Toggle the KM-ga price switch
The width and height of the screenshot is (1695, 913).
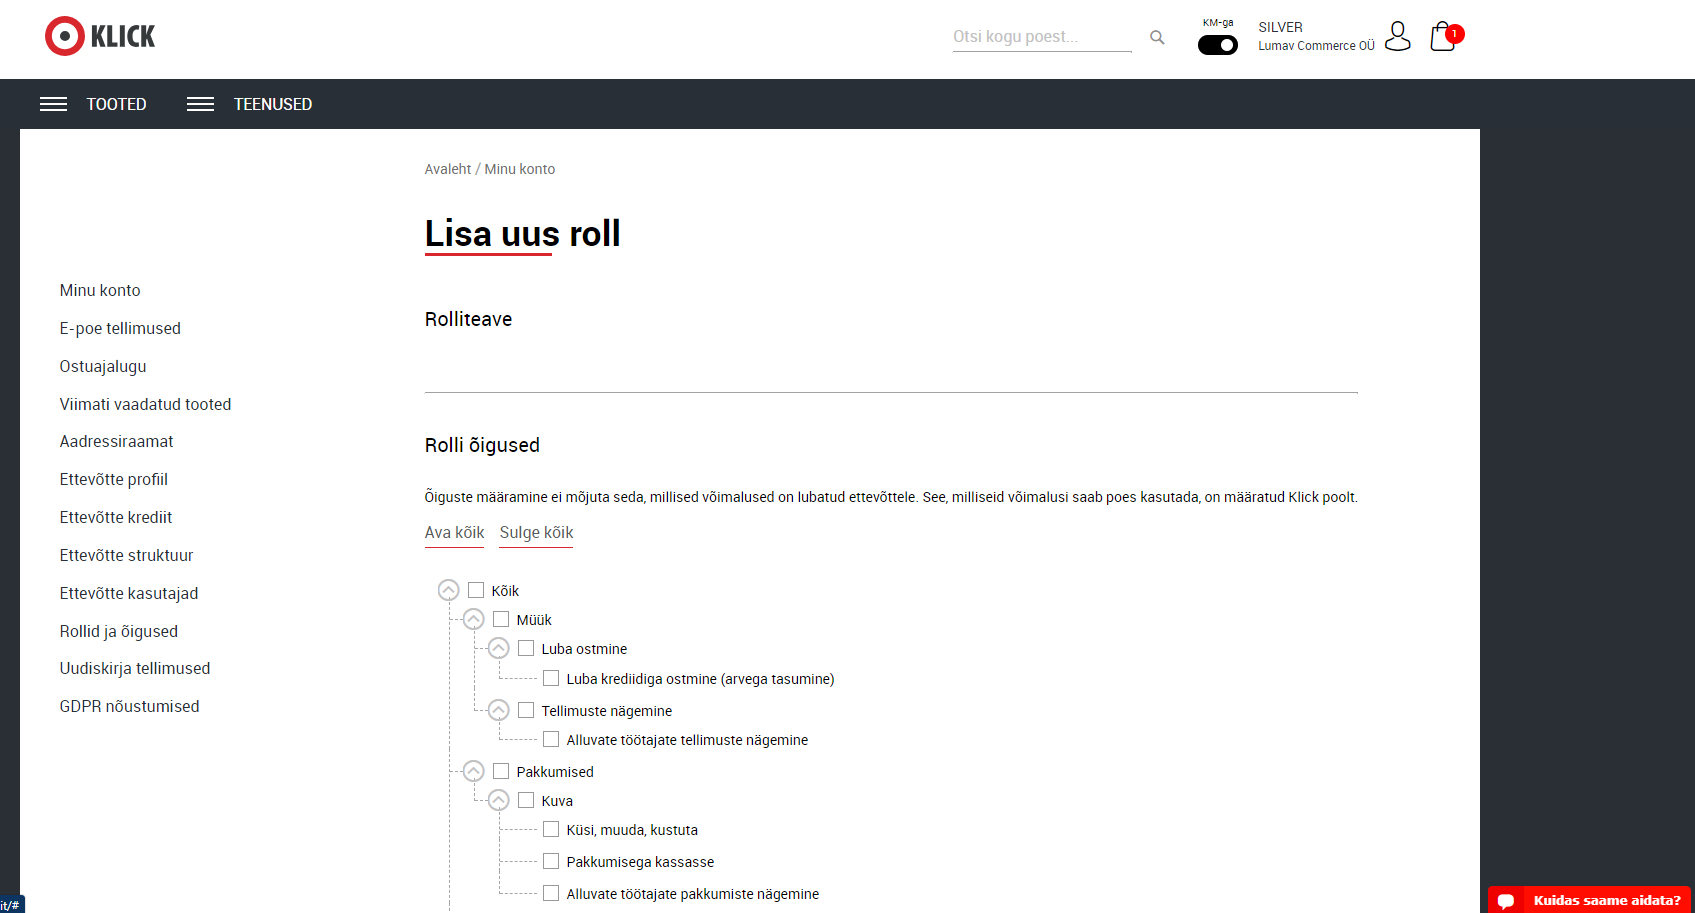[1217, 45]
